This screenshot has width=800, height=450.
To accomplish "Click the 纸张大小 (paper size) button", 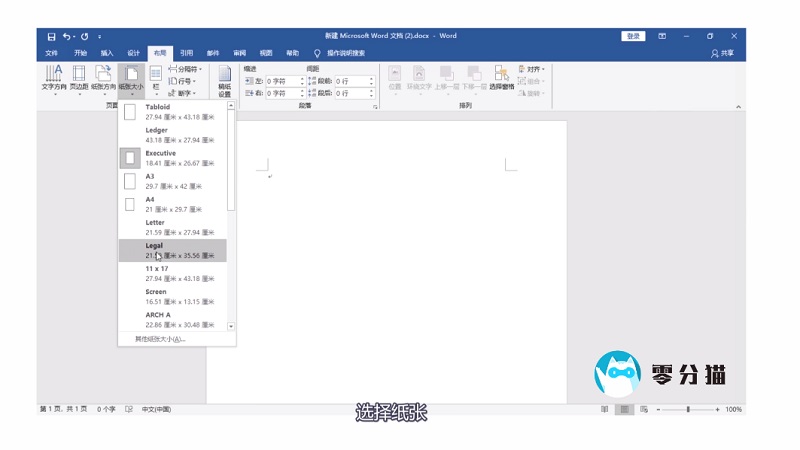I will click(131, 78).
